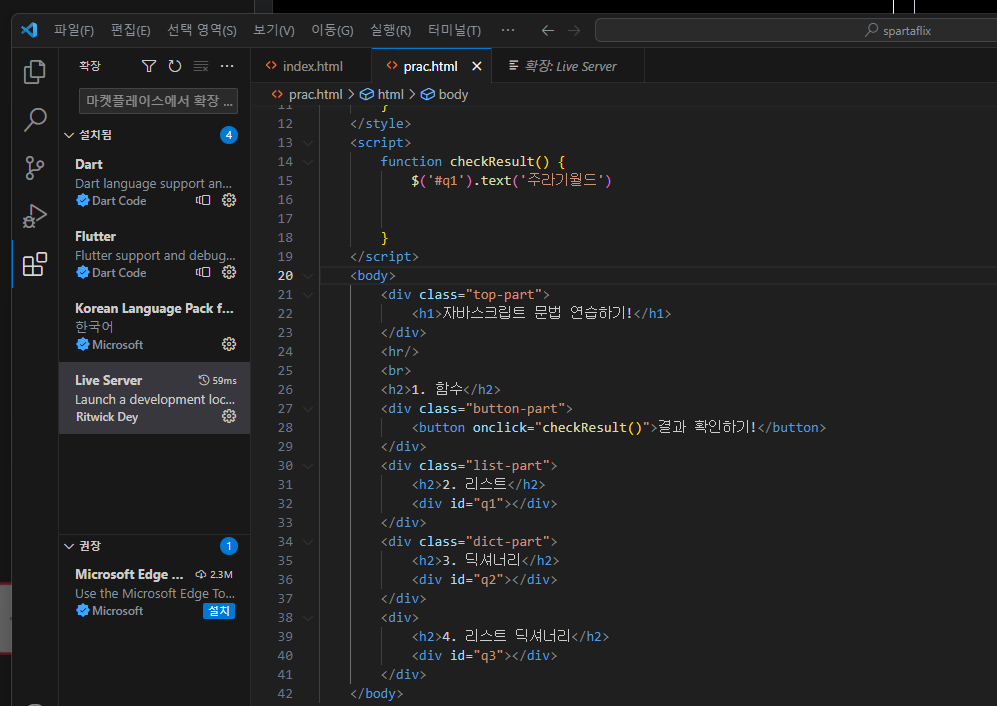Open the Explorer view in activity bar

[34, 72]
